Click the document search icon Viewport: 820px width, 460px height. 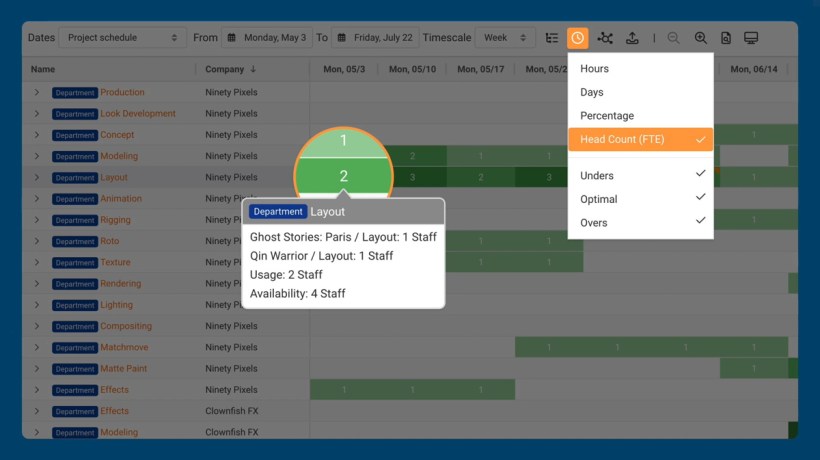click(x=726, y=38)
